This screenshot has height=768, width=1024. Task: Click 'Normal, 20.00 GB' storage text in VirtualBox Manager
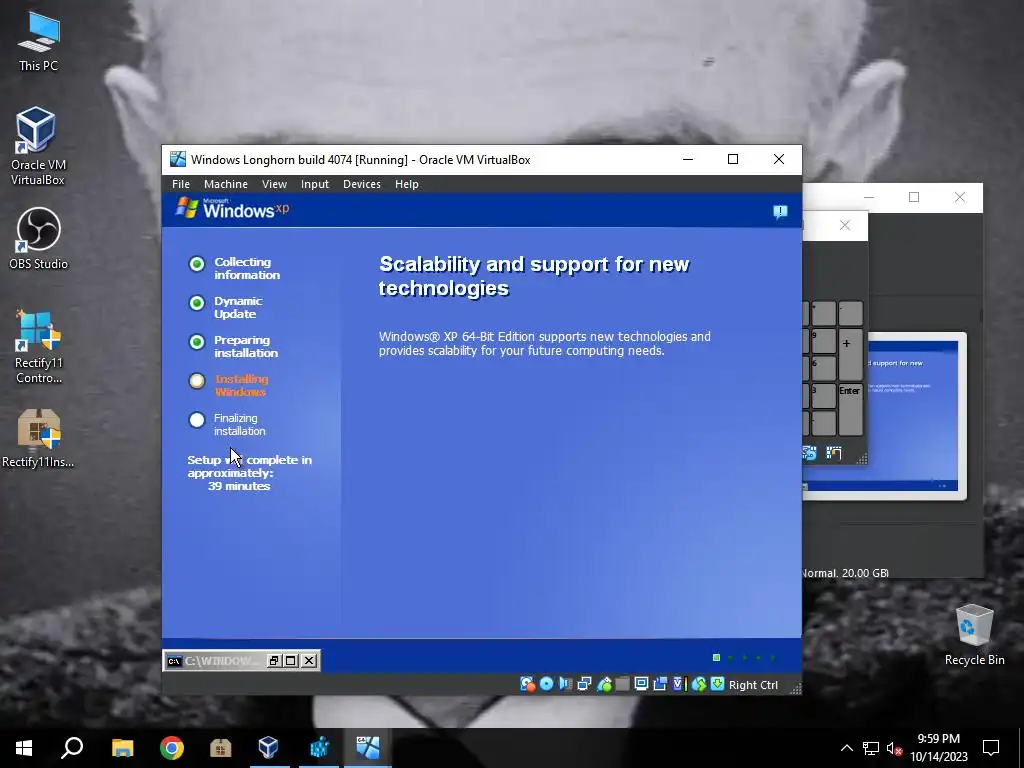[x=844, y=573]
